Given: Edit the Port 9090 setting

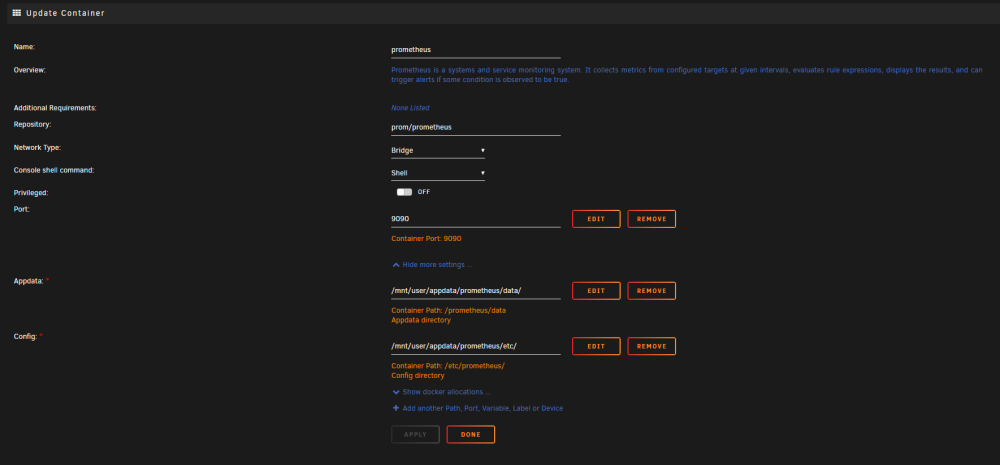Looking at the screenshot, I should pos(596,219).
